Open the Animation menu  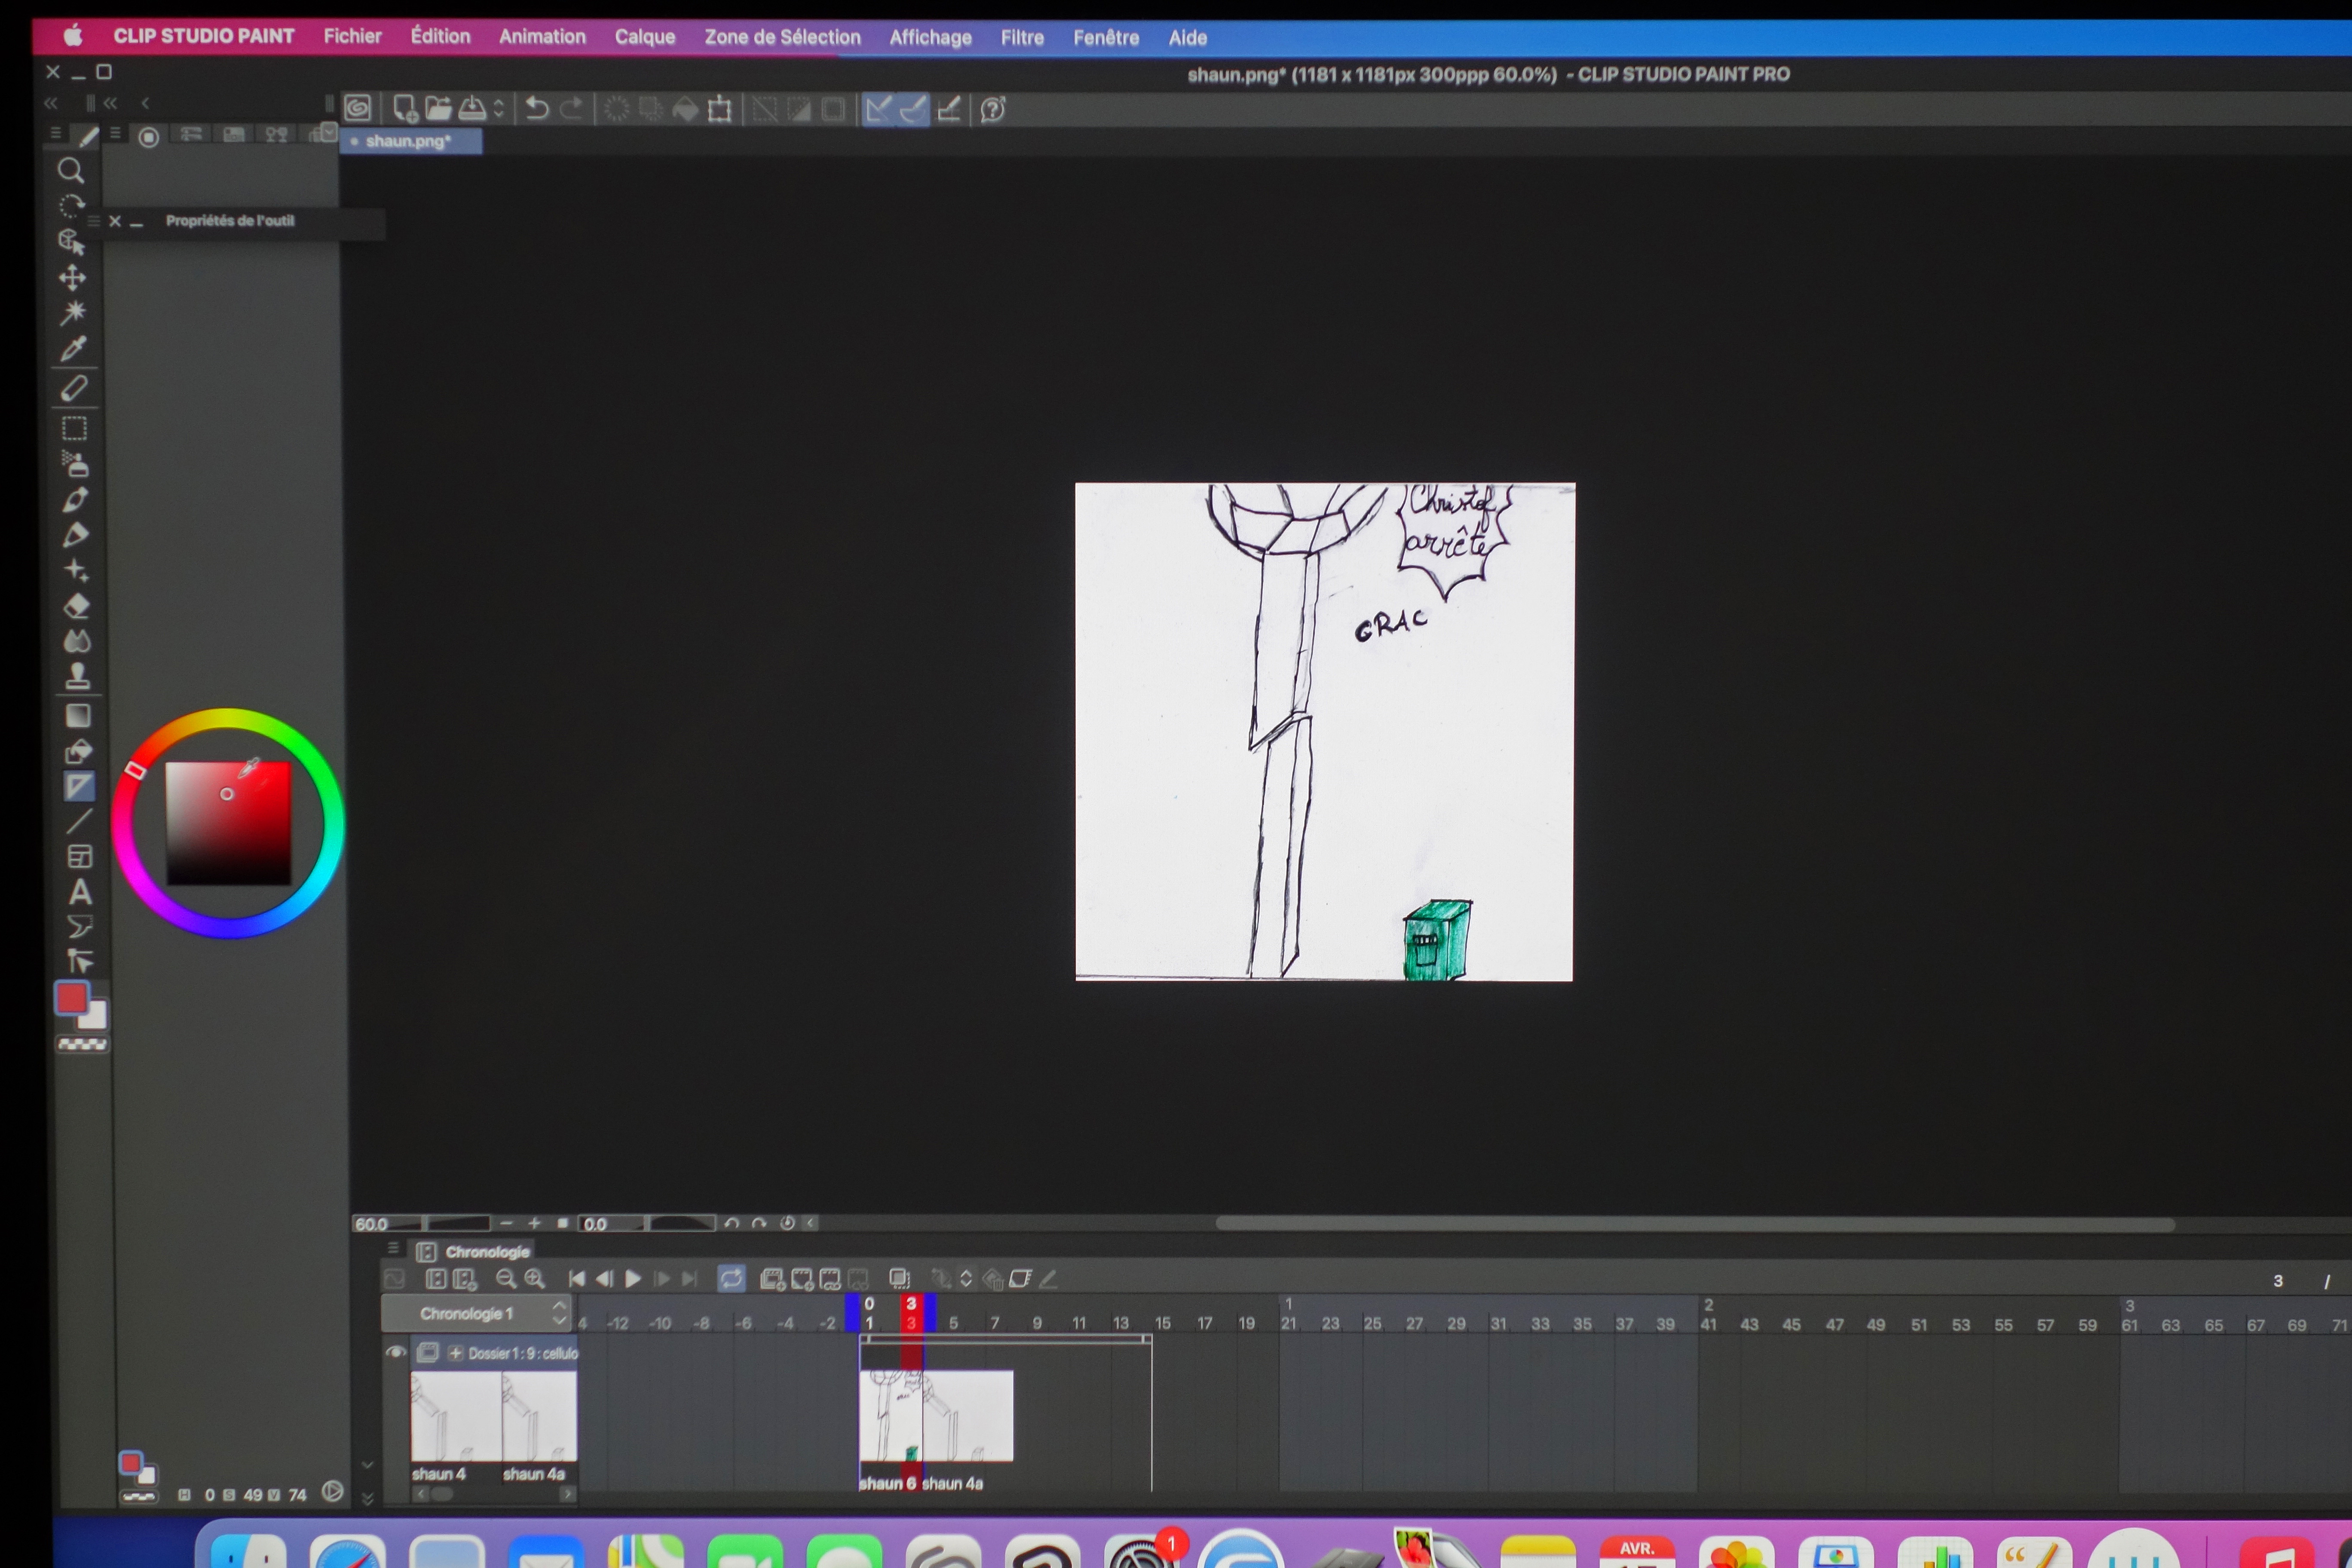tap(542, 37)
